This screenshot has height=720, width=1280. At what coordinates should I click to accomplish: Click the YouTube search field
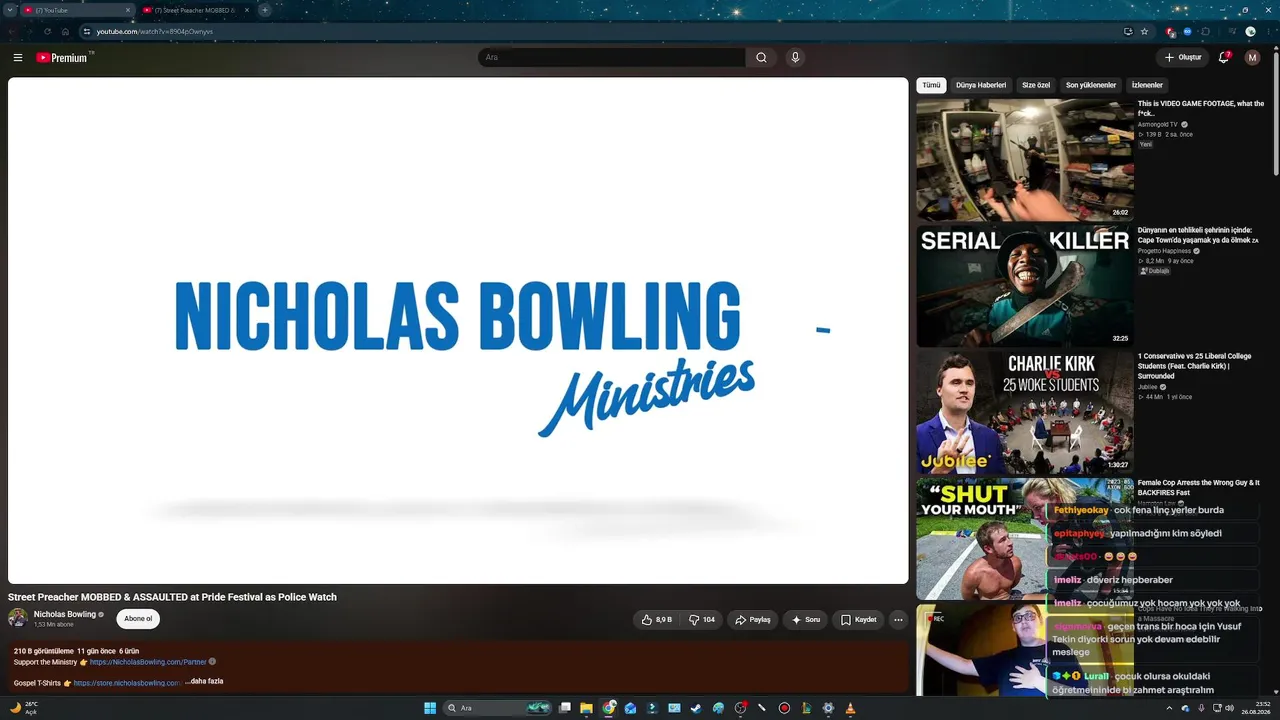611,58
